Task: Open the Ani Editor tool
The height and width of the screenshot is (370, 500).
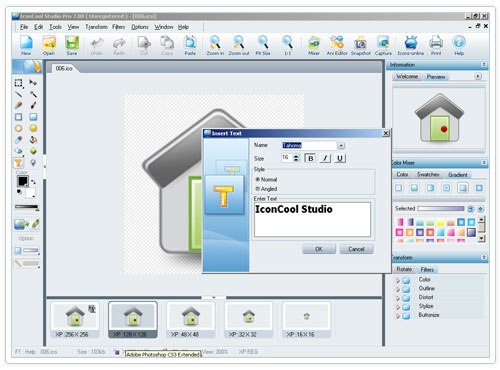Action: click(x=337, y=45)
